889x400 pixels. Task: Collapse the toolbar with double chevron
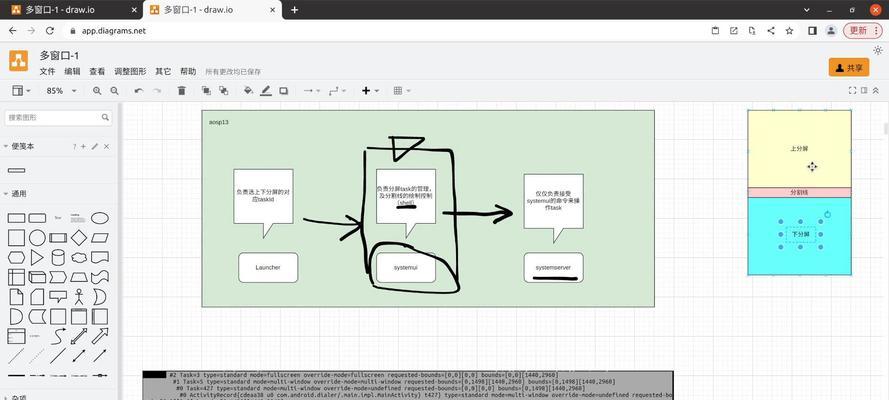click(x=875, y=91)
